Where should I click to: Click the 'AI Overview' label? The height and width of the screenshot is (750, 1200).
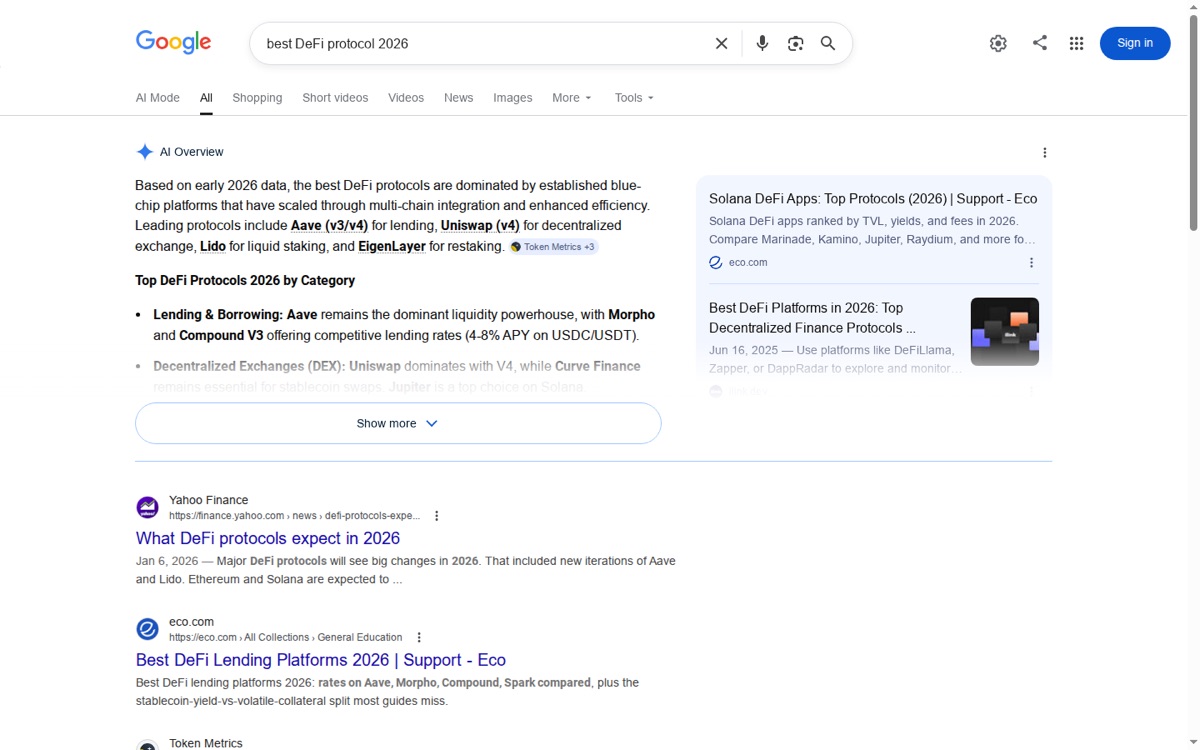192,152
